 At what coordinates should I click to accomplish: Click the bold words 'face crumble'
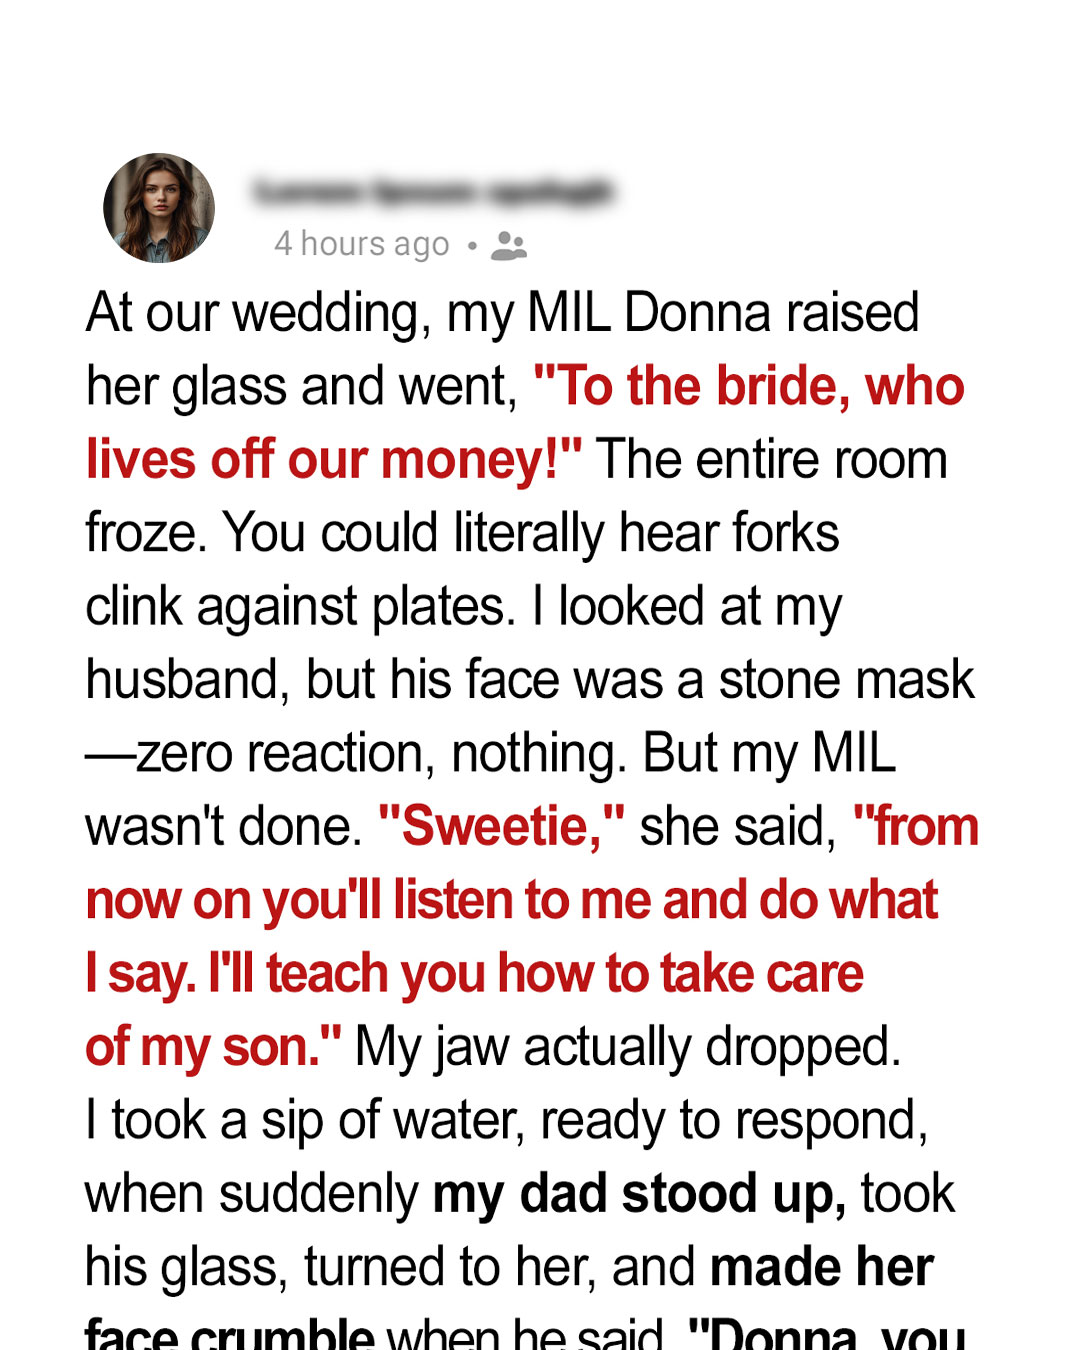point(230,1334)
